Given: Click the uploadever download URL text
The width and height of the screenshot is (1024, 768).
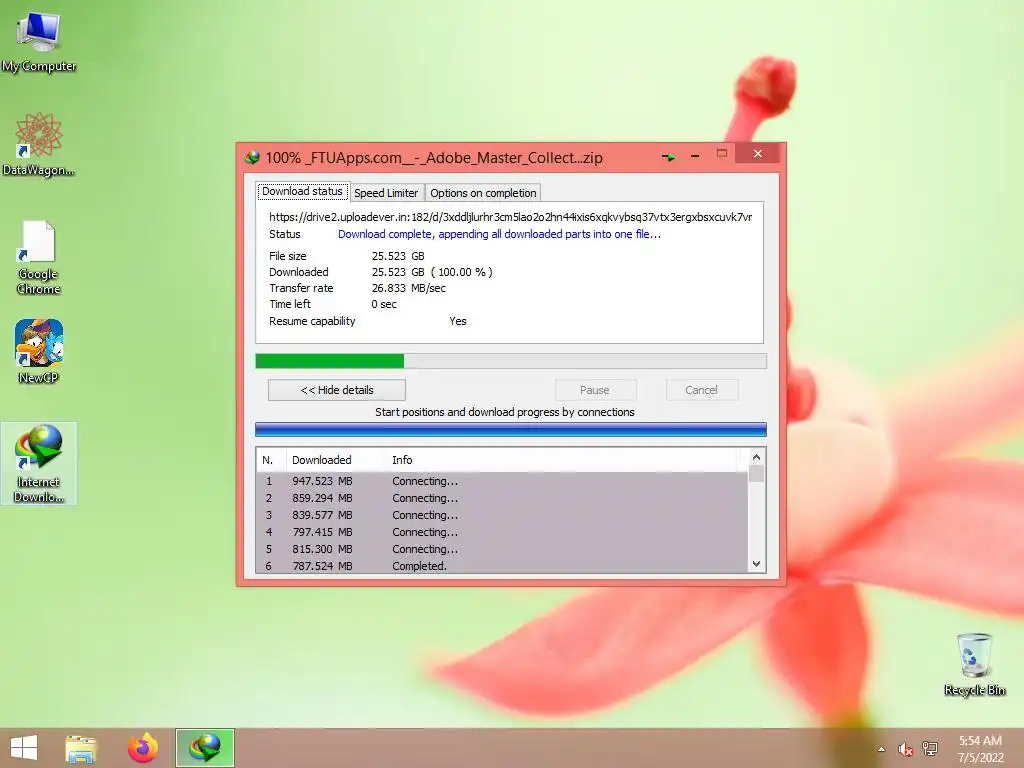Looking at the screenshot, I should point(511,217).
